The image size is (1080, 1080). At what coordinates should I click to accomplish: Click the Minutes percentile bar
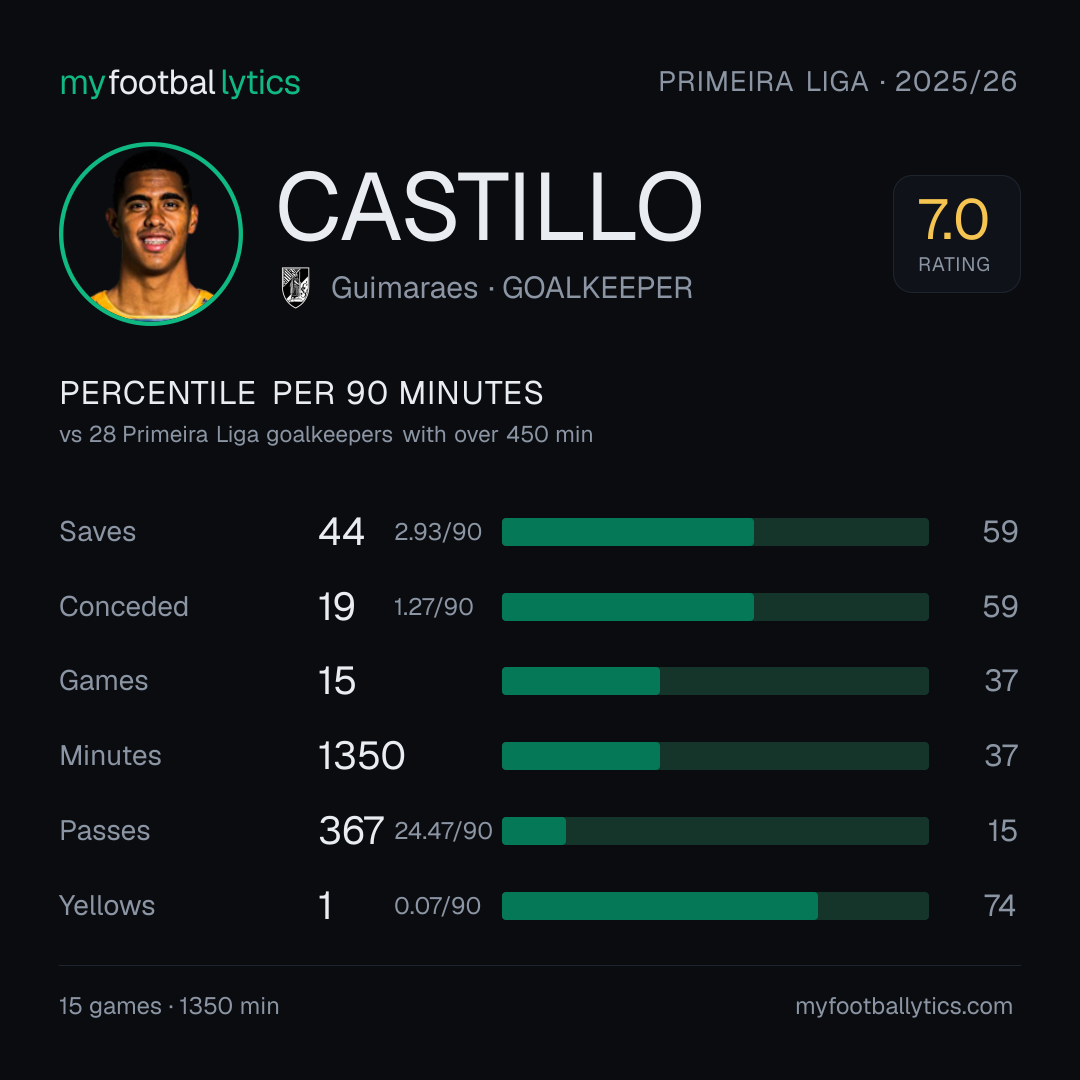pyautogui.click(x=715, y=756)
